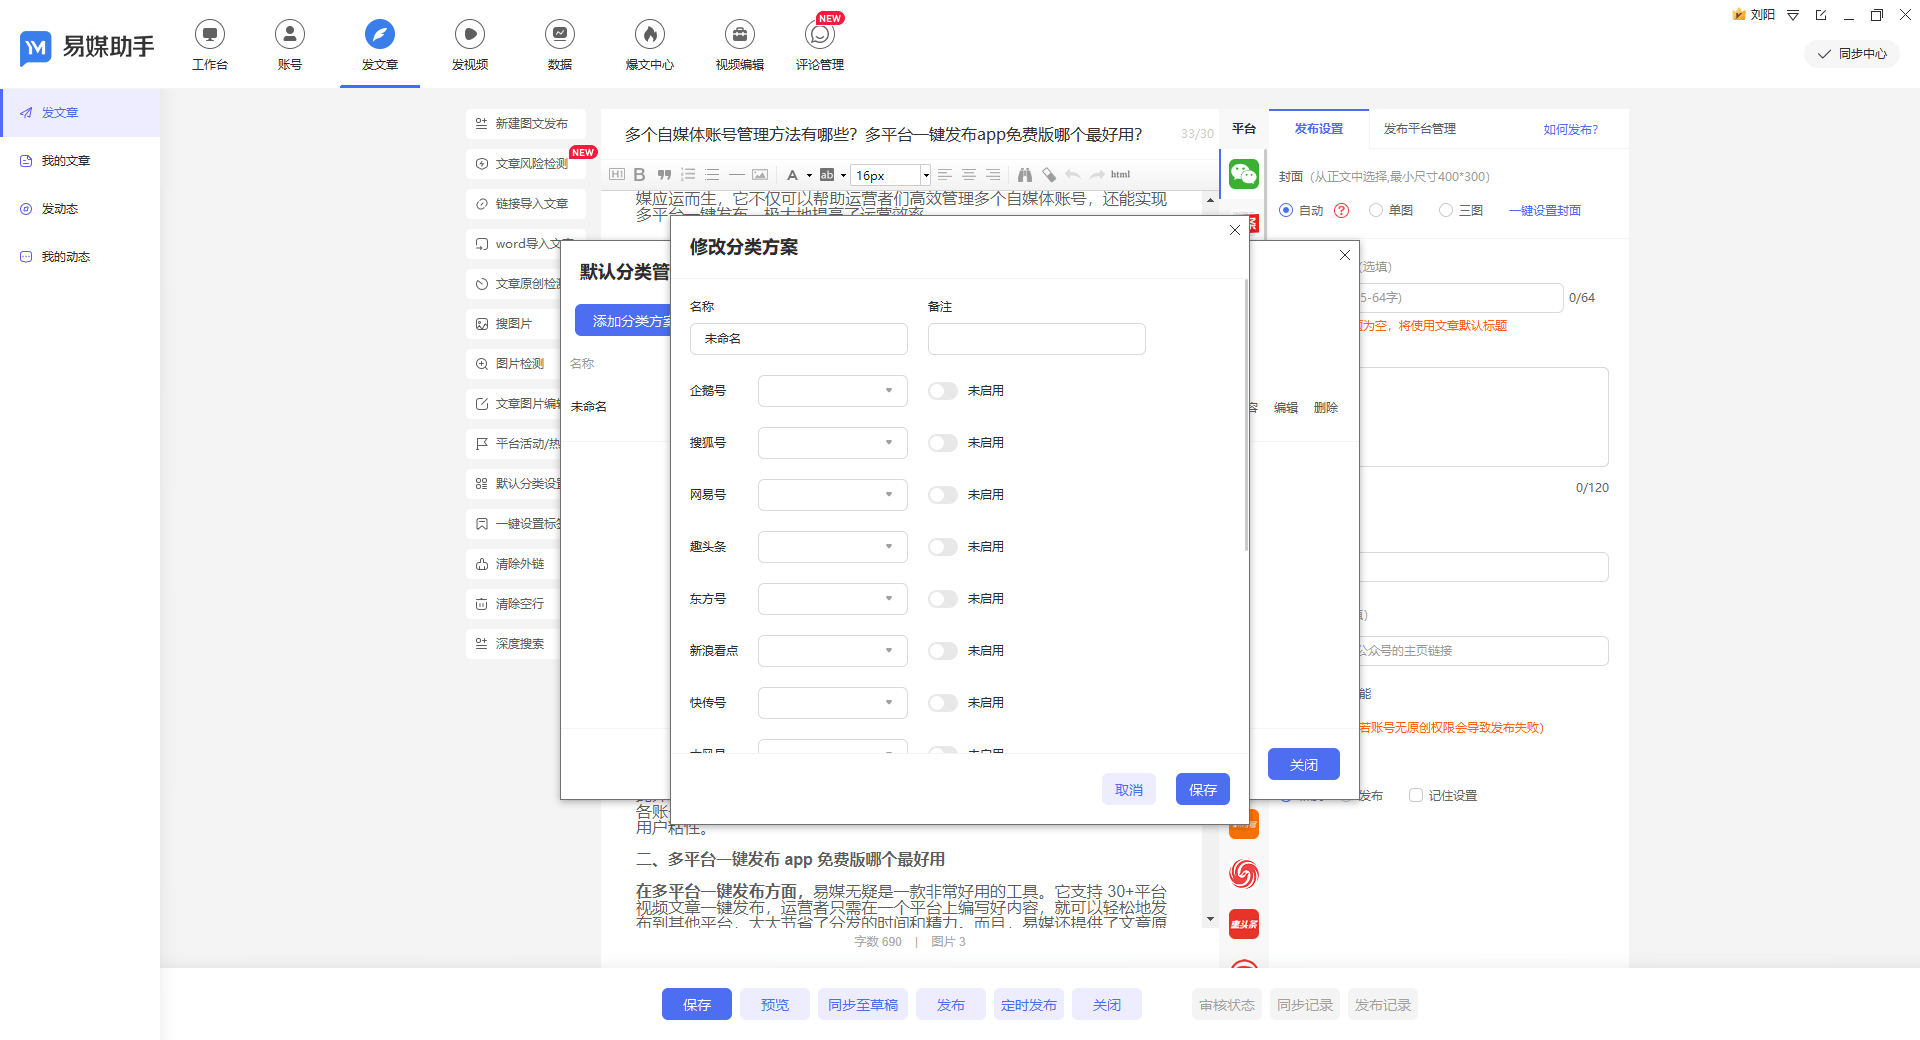Click the binoculars find icon
Image resolution: width=1920 pixels, height=1040 pixels.
1025,174
